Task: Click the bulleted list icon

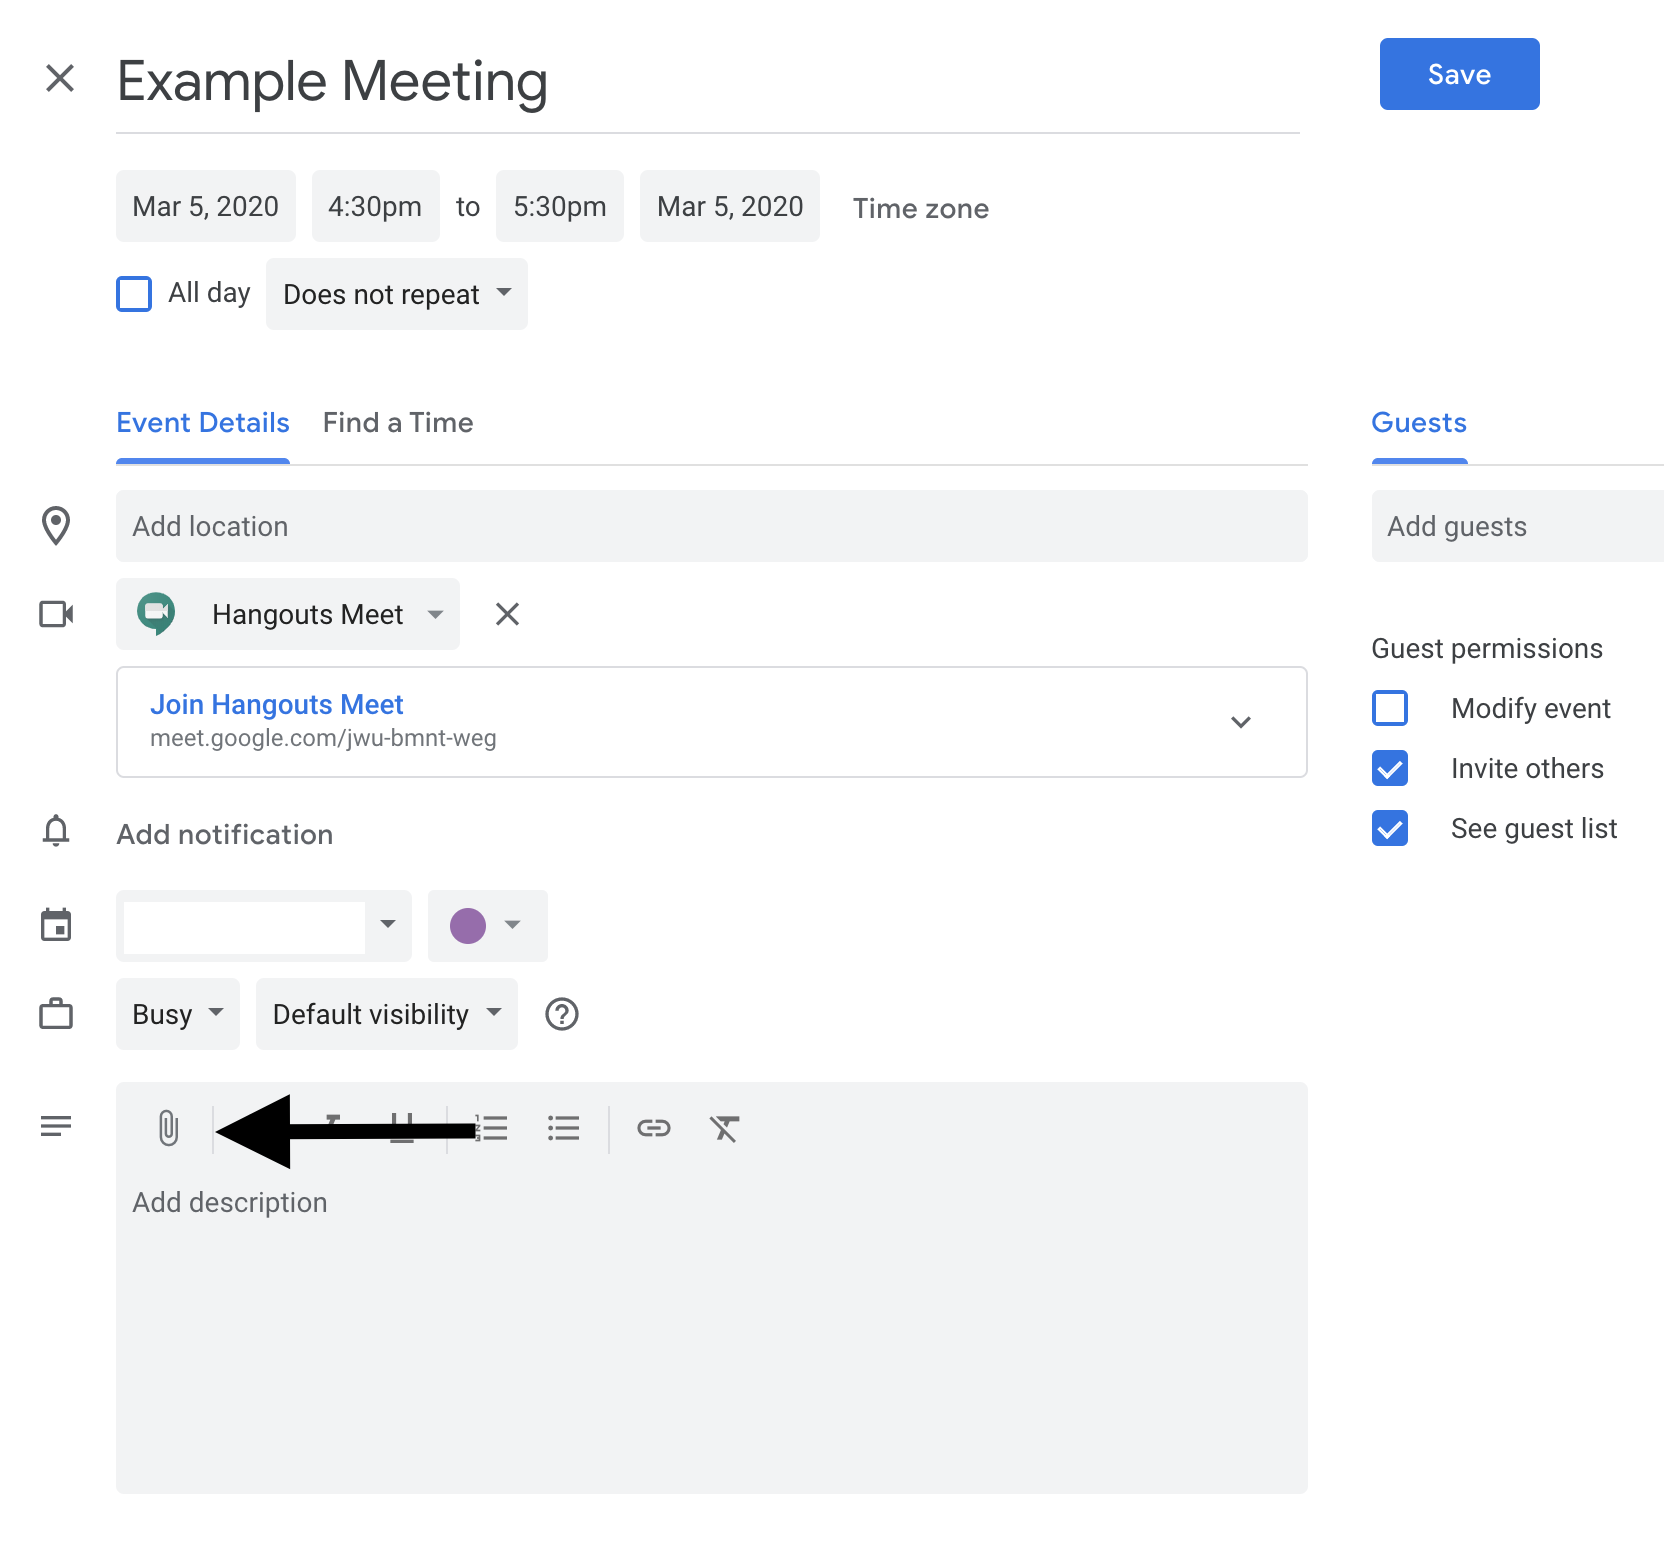Action: 564,1128
